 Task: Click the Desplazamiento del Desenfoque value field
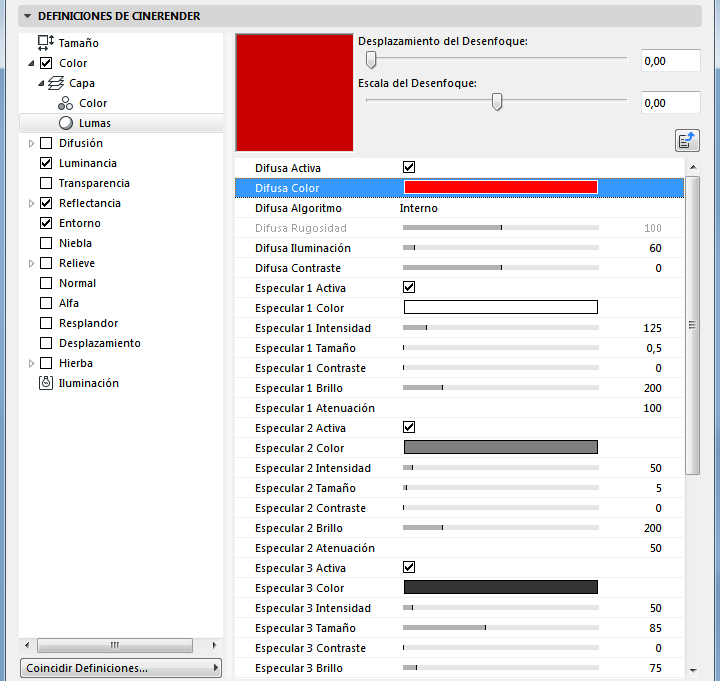671,61
